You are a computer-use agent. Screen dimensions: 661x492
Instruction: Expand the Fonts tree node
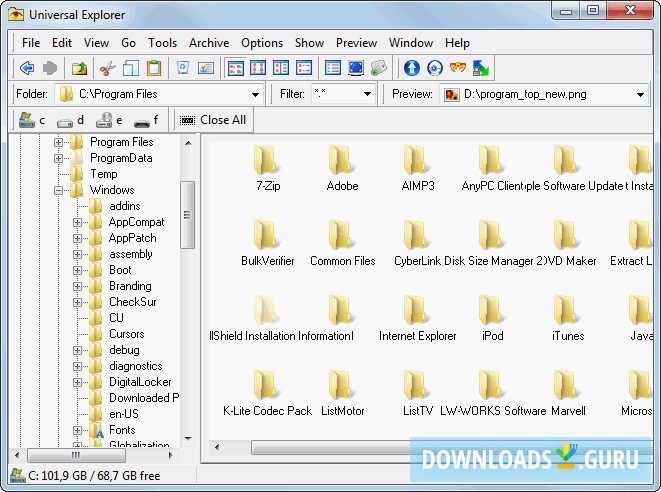coord(77,430)
